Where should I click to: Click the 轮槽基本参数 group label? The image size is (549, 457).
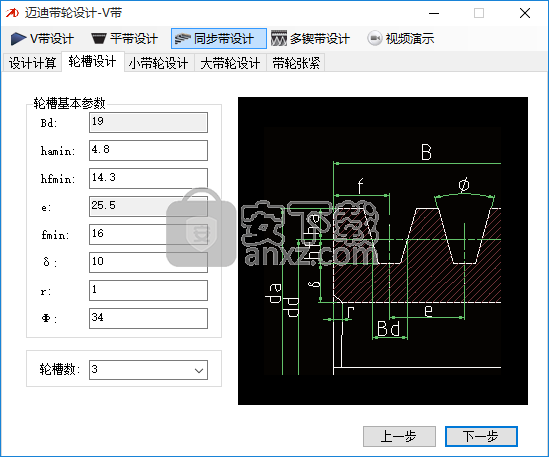tap(69, 103)
